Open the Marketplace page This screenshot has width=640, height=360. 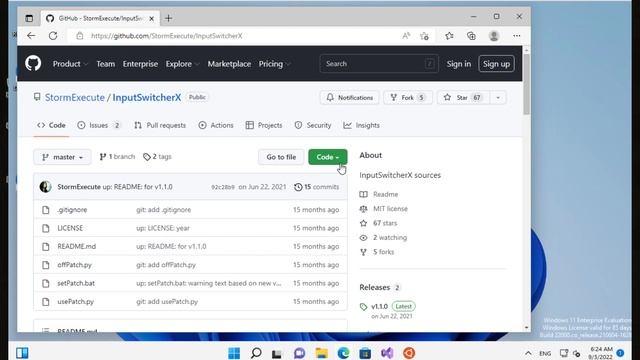[x=229, y=64]
